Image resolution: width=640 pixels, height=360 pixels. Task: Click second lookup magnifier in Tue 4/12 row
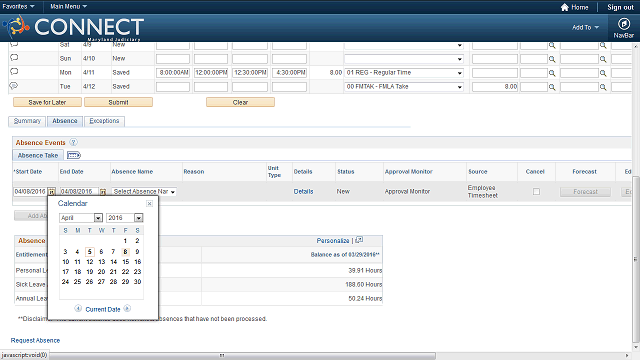pyautogui.click(x=603, y=87)
